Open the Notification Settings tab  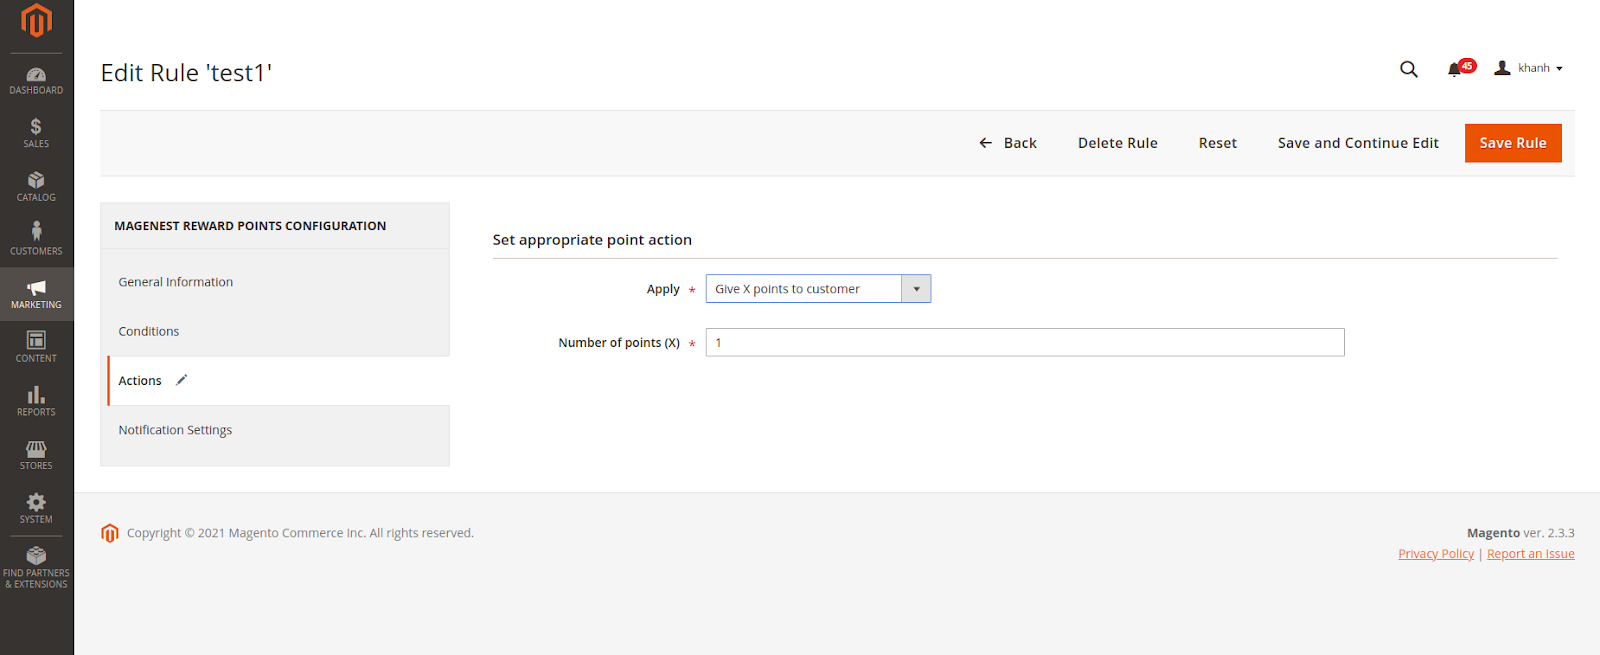[x=175, y=430]
